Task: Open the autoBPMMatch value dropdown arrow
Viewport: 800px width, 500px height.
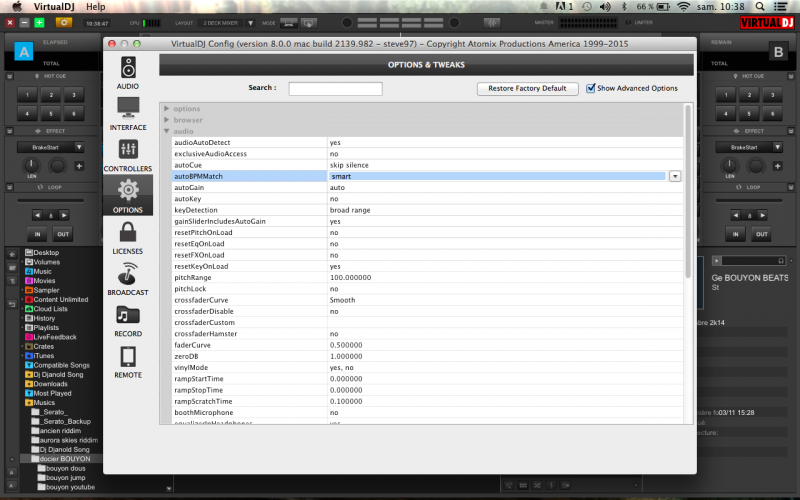Action: point(674,176)
